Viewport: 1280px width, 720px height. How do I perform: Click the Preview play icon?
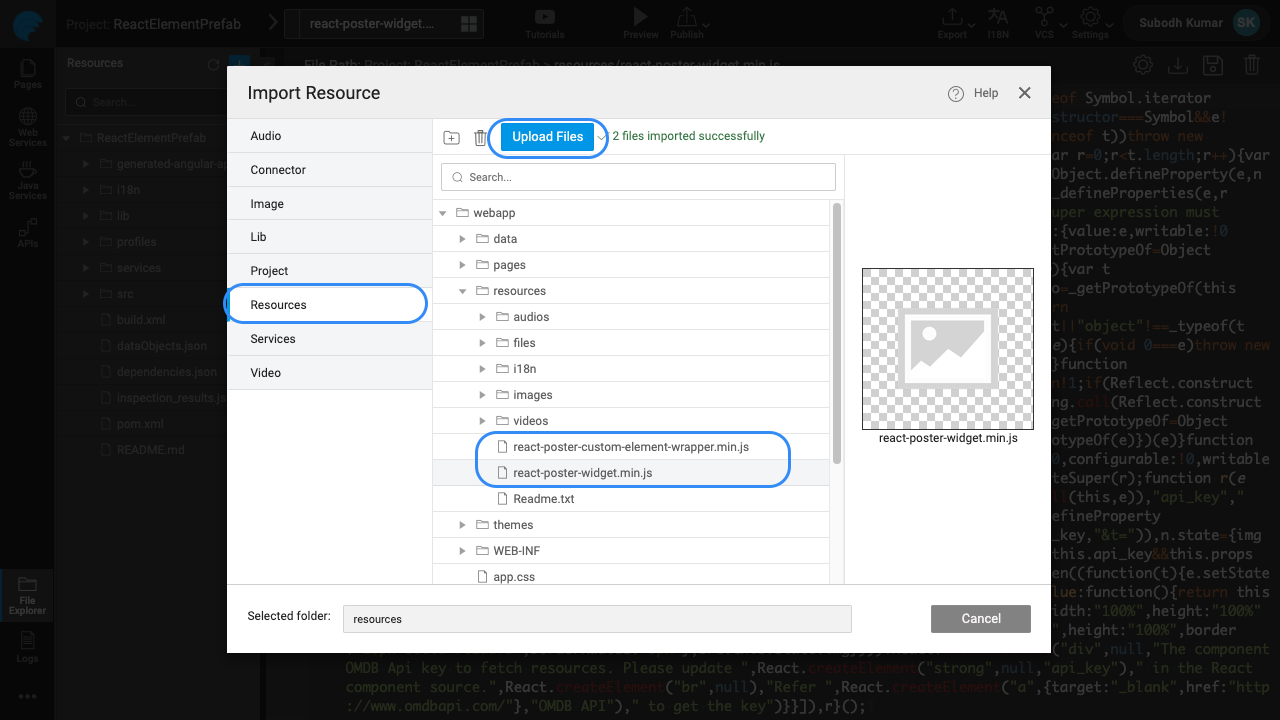[x=641, y=18]
